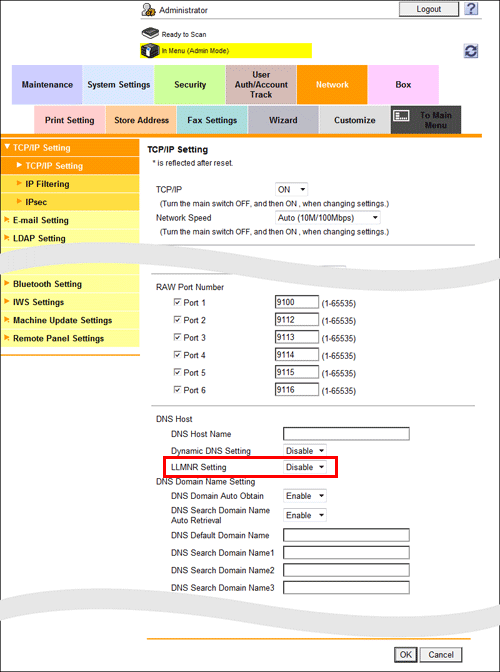500x672 pixels.
Task: Disable the Port 6 checkbox
Action: tap(177, 390)
